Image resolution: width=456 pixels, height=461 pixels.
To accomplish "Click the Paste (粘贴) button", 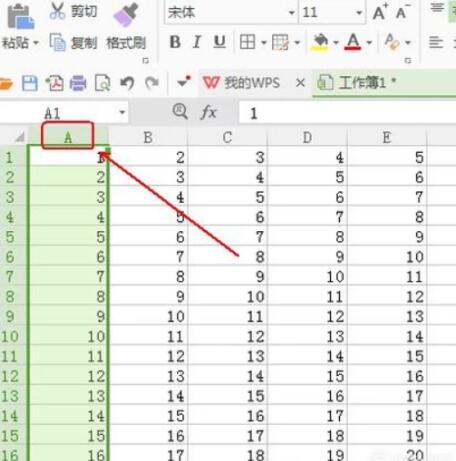I will coord(21,25).
